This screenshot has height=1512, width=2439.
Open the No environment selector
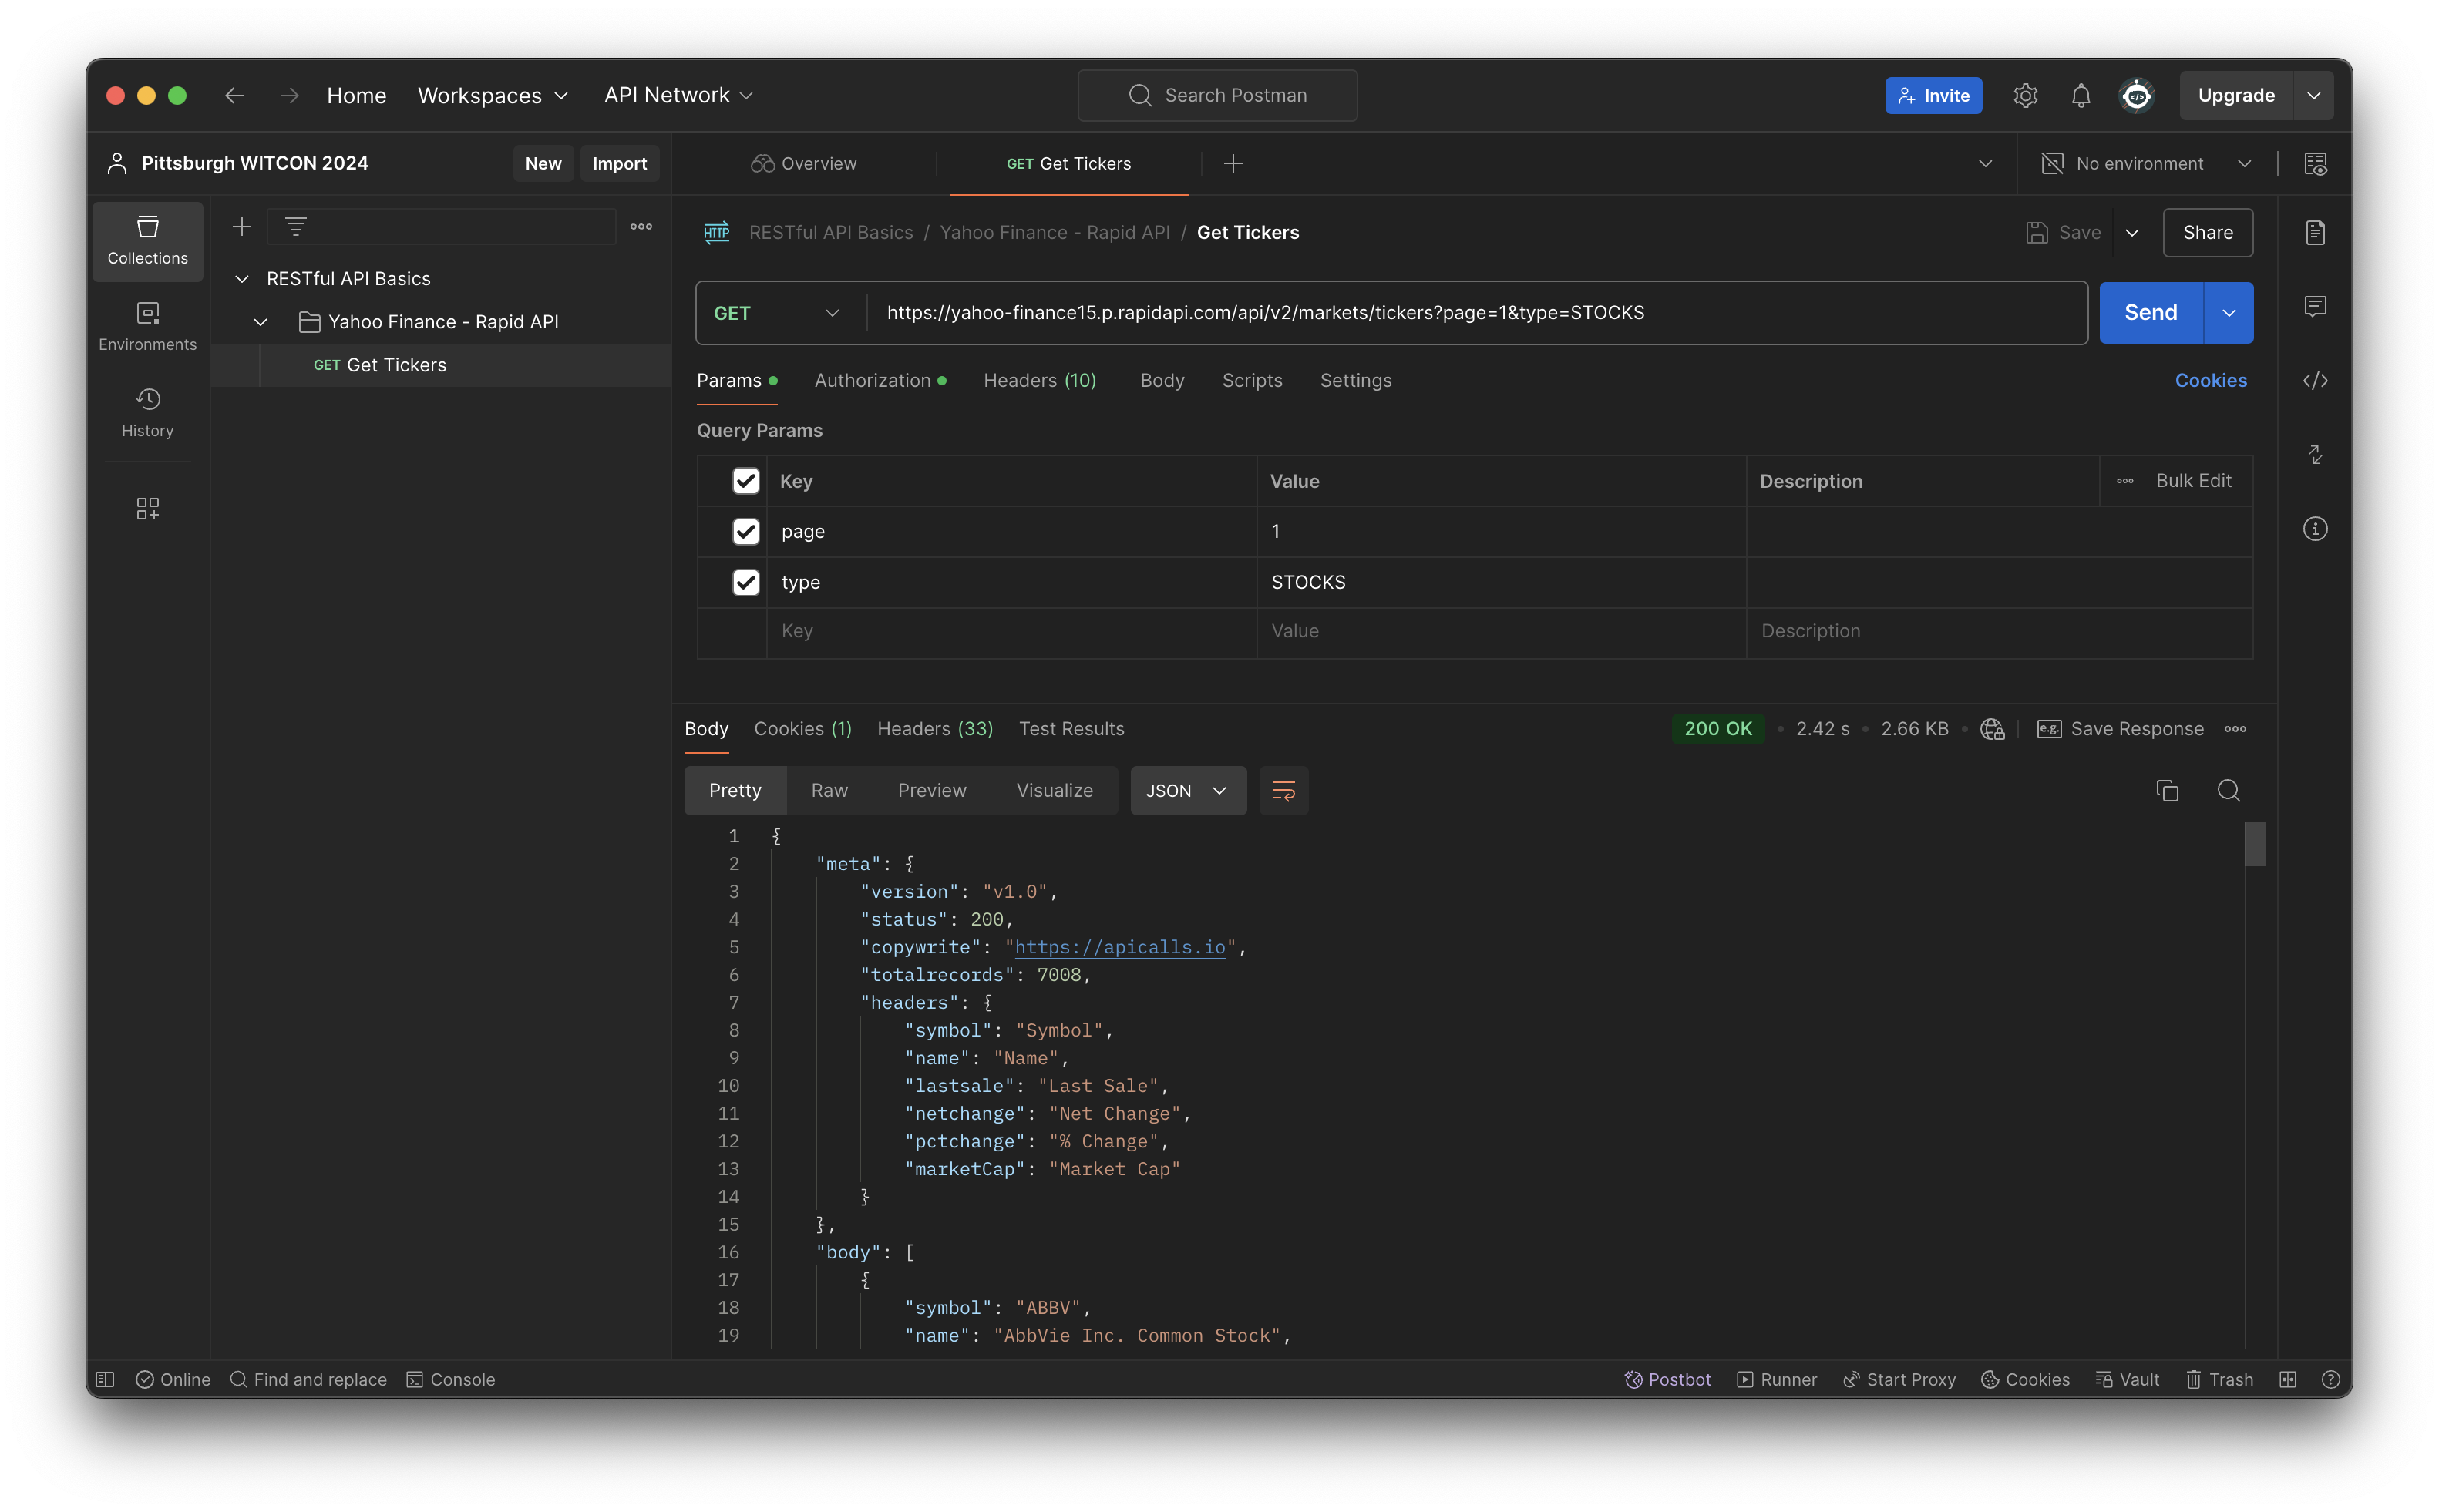click(x=2146, y=163)
